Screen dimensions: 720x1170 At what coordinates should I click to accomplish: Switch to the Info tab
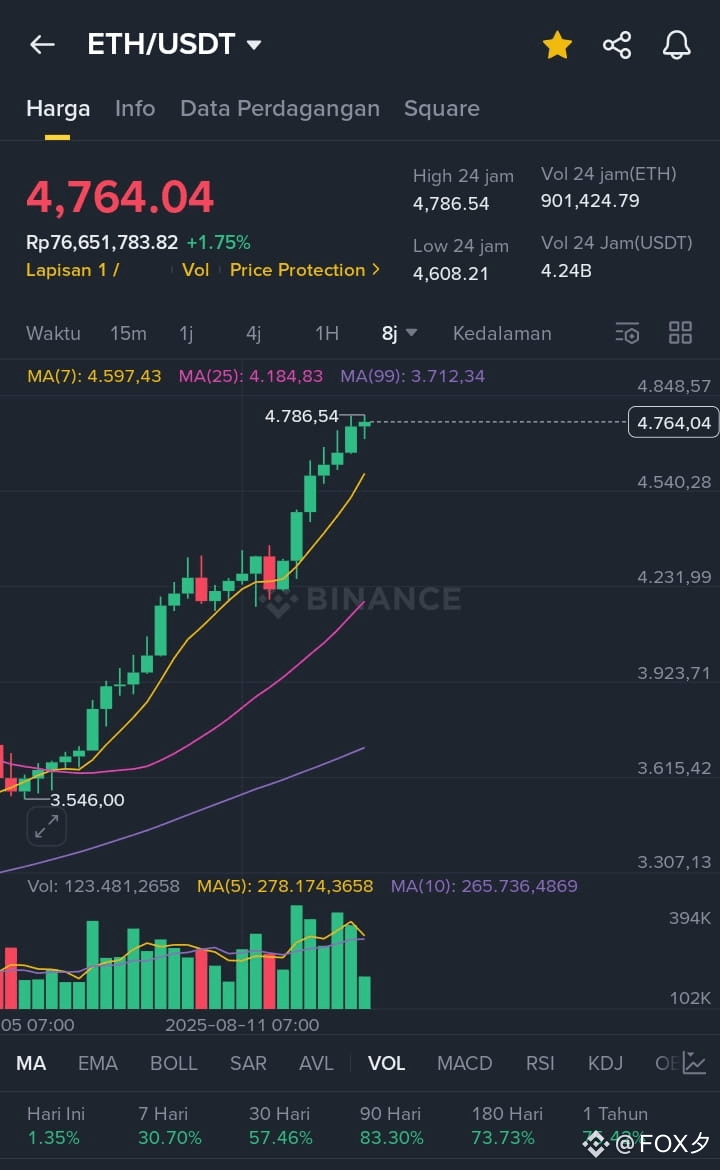point(135,108)
